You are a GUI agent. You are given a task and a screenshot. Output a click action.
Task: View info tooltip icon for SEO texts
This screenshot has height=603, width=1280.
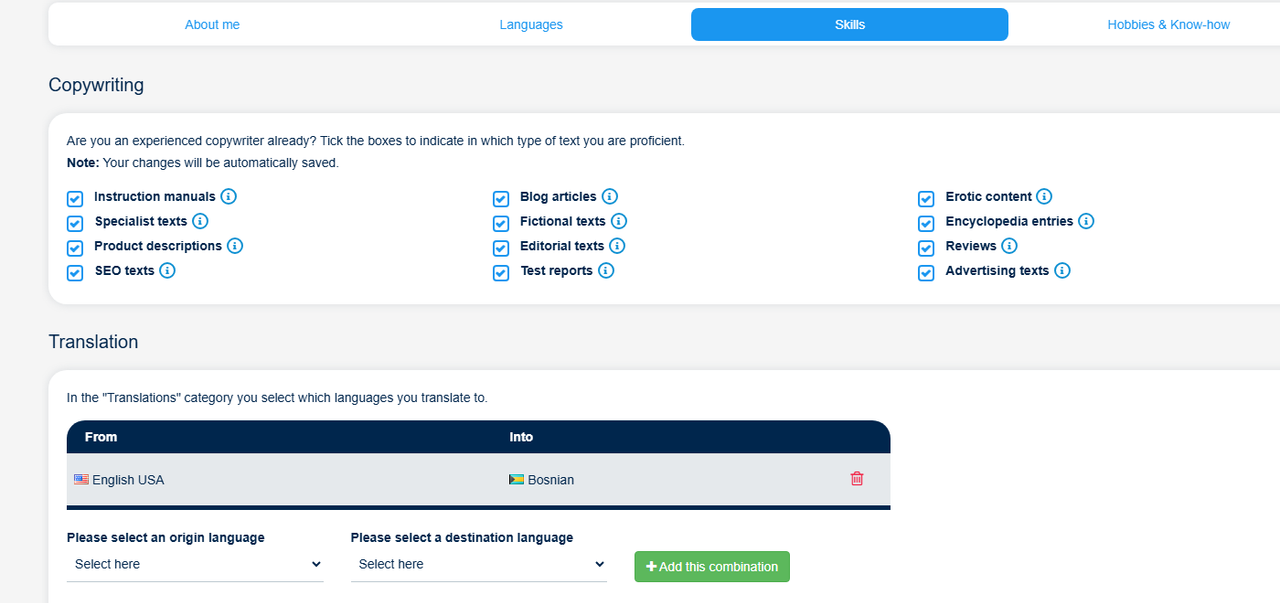(x=167, y=270)
